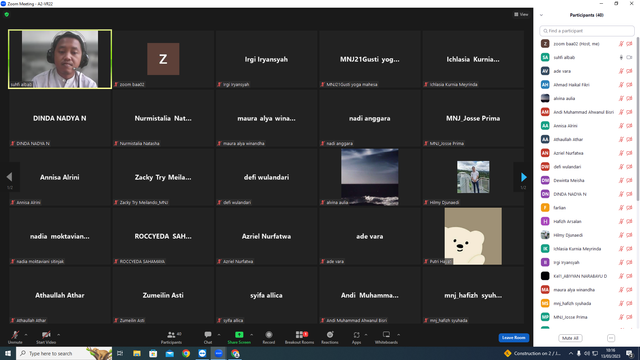Click the green encryption shield icon
The width and height of the screenshot is (640, 360).
[7, 14]
